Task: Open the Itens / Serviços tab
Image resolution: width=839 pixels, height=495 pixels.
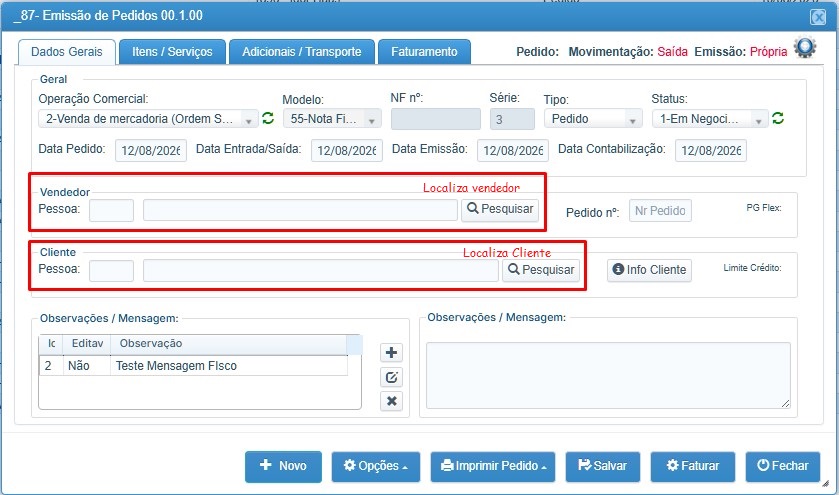Action: [172, 52]
